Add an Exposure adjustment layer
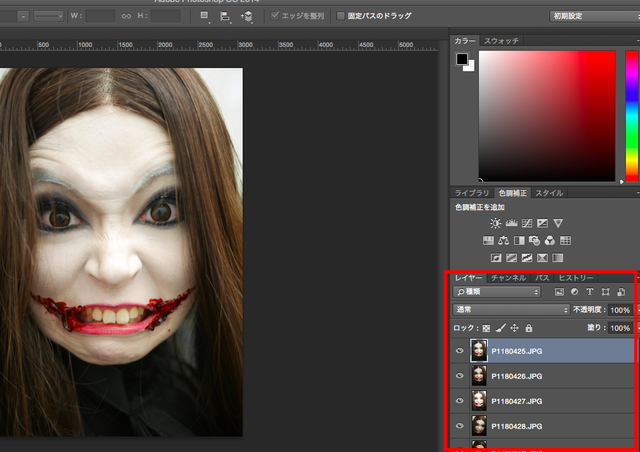The height and width of the screenshot is (452, 640). pyautogui.click(x=542, y=223)
